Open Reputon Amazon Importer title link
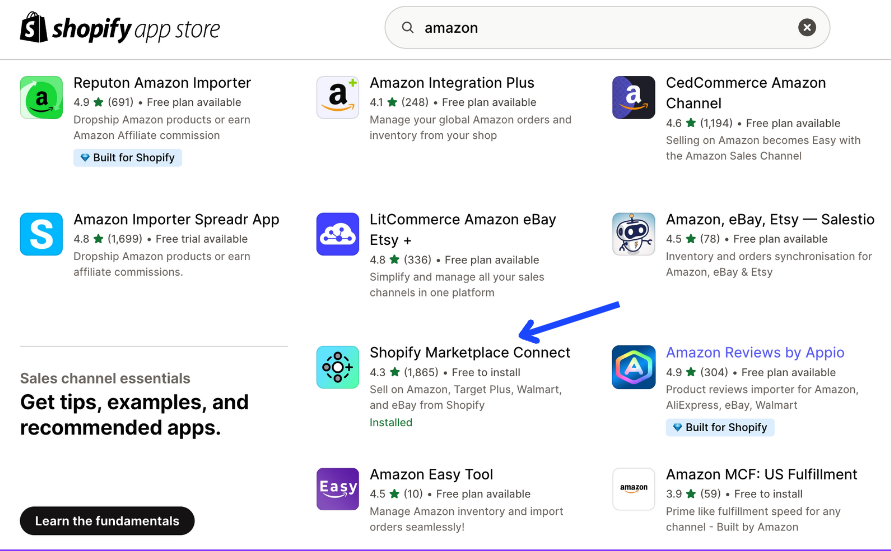This screenshot has width=891, height=551. [x=162, y=83]
